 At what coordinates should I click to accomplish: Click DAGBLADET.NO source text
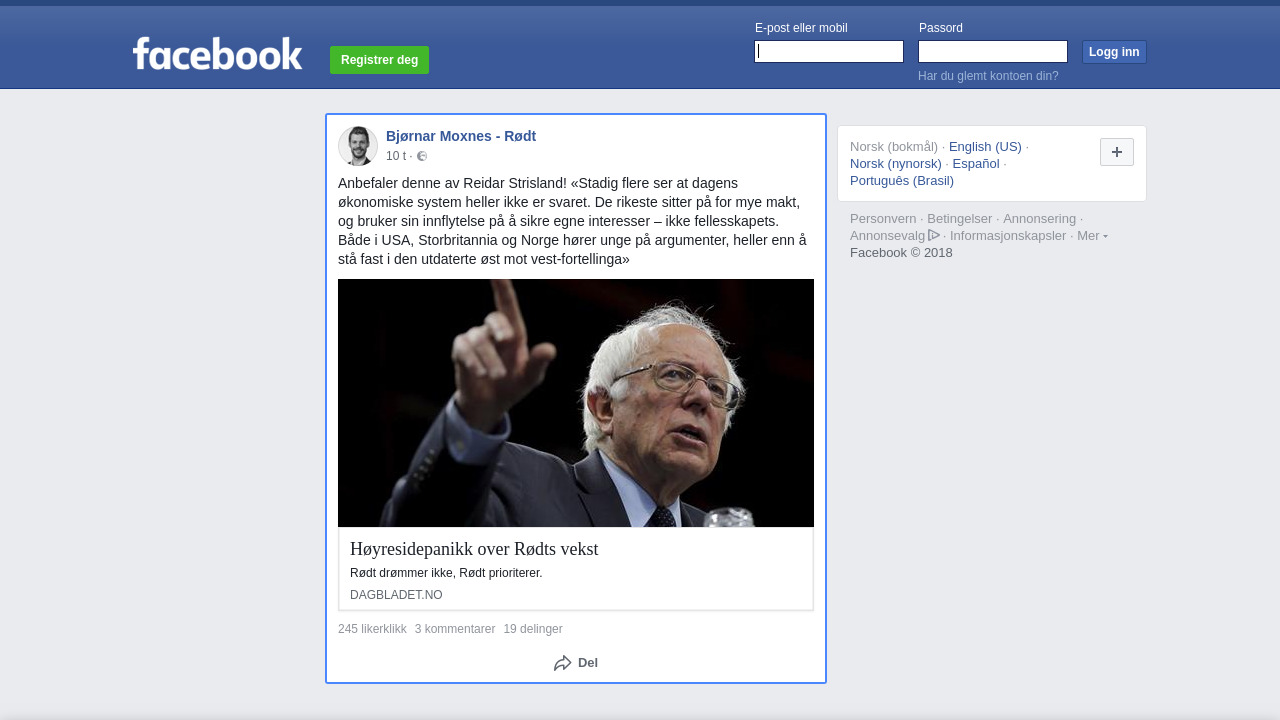tap(396, 595)
